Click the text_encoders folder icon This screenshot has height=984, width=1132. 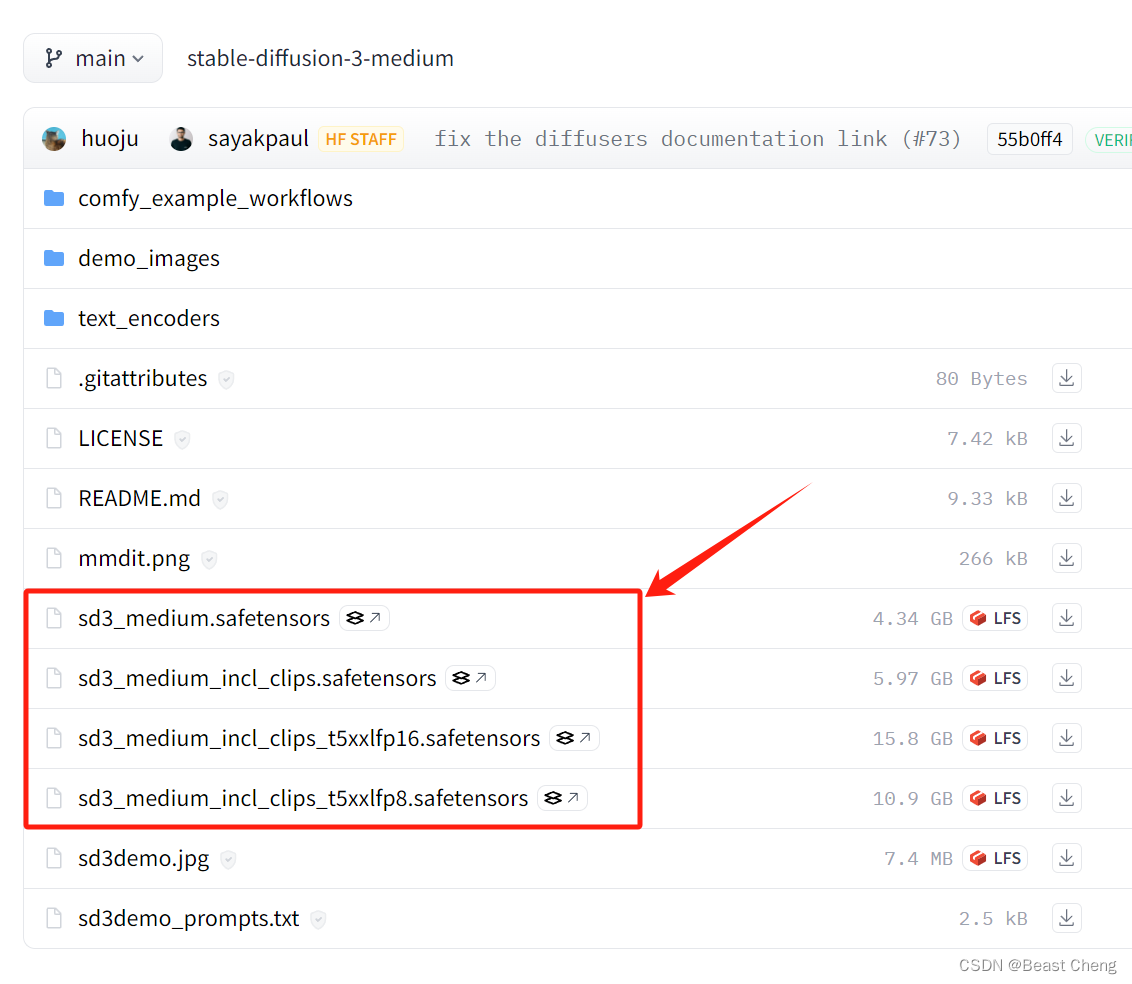(x=54, y=318)
